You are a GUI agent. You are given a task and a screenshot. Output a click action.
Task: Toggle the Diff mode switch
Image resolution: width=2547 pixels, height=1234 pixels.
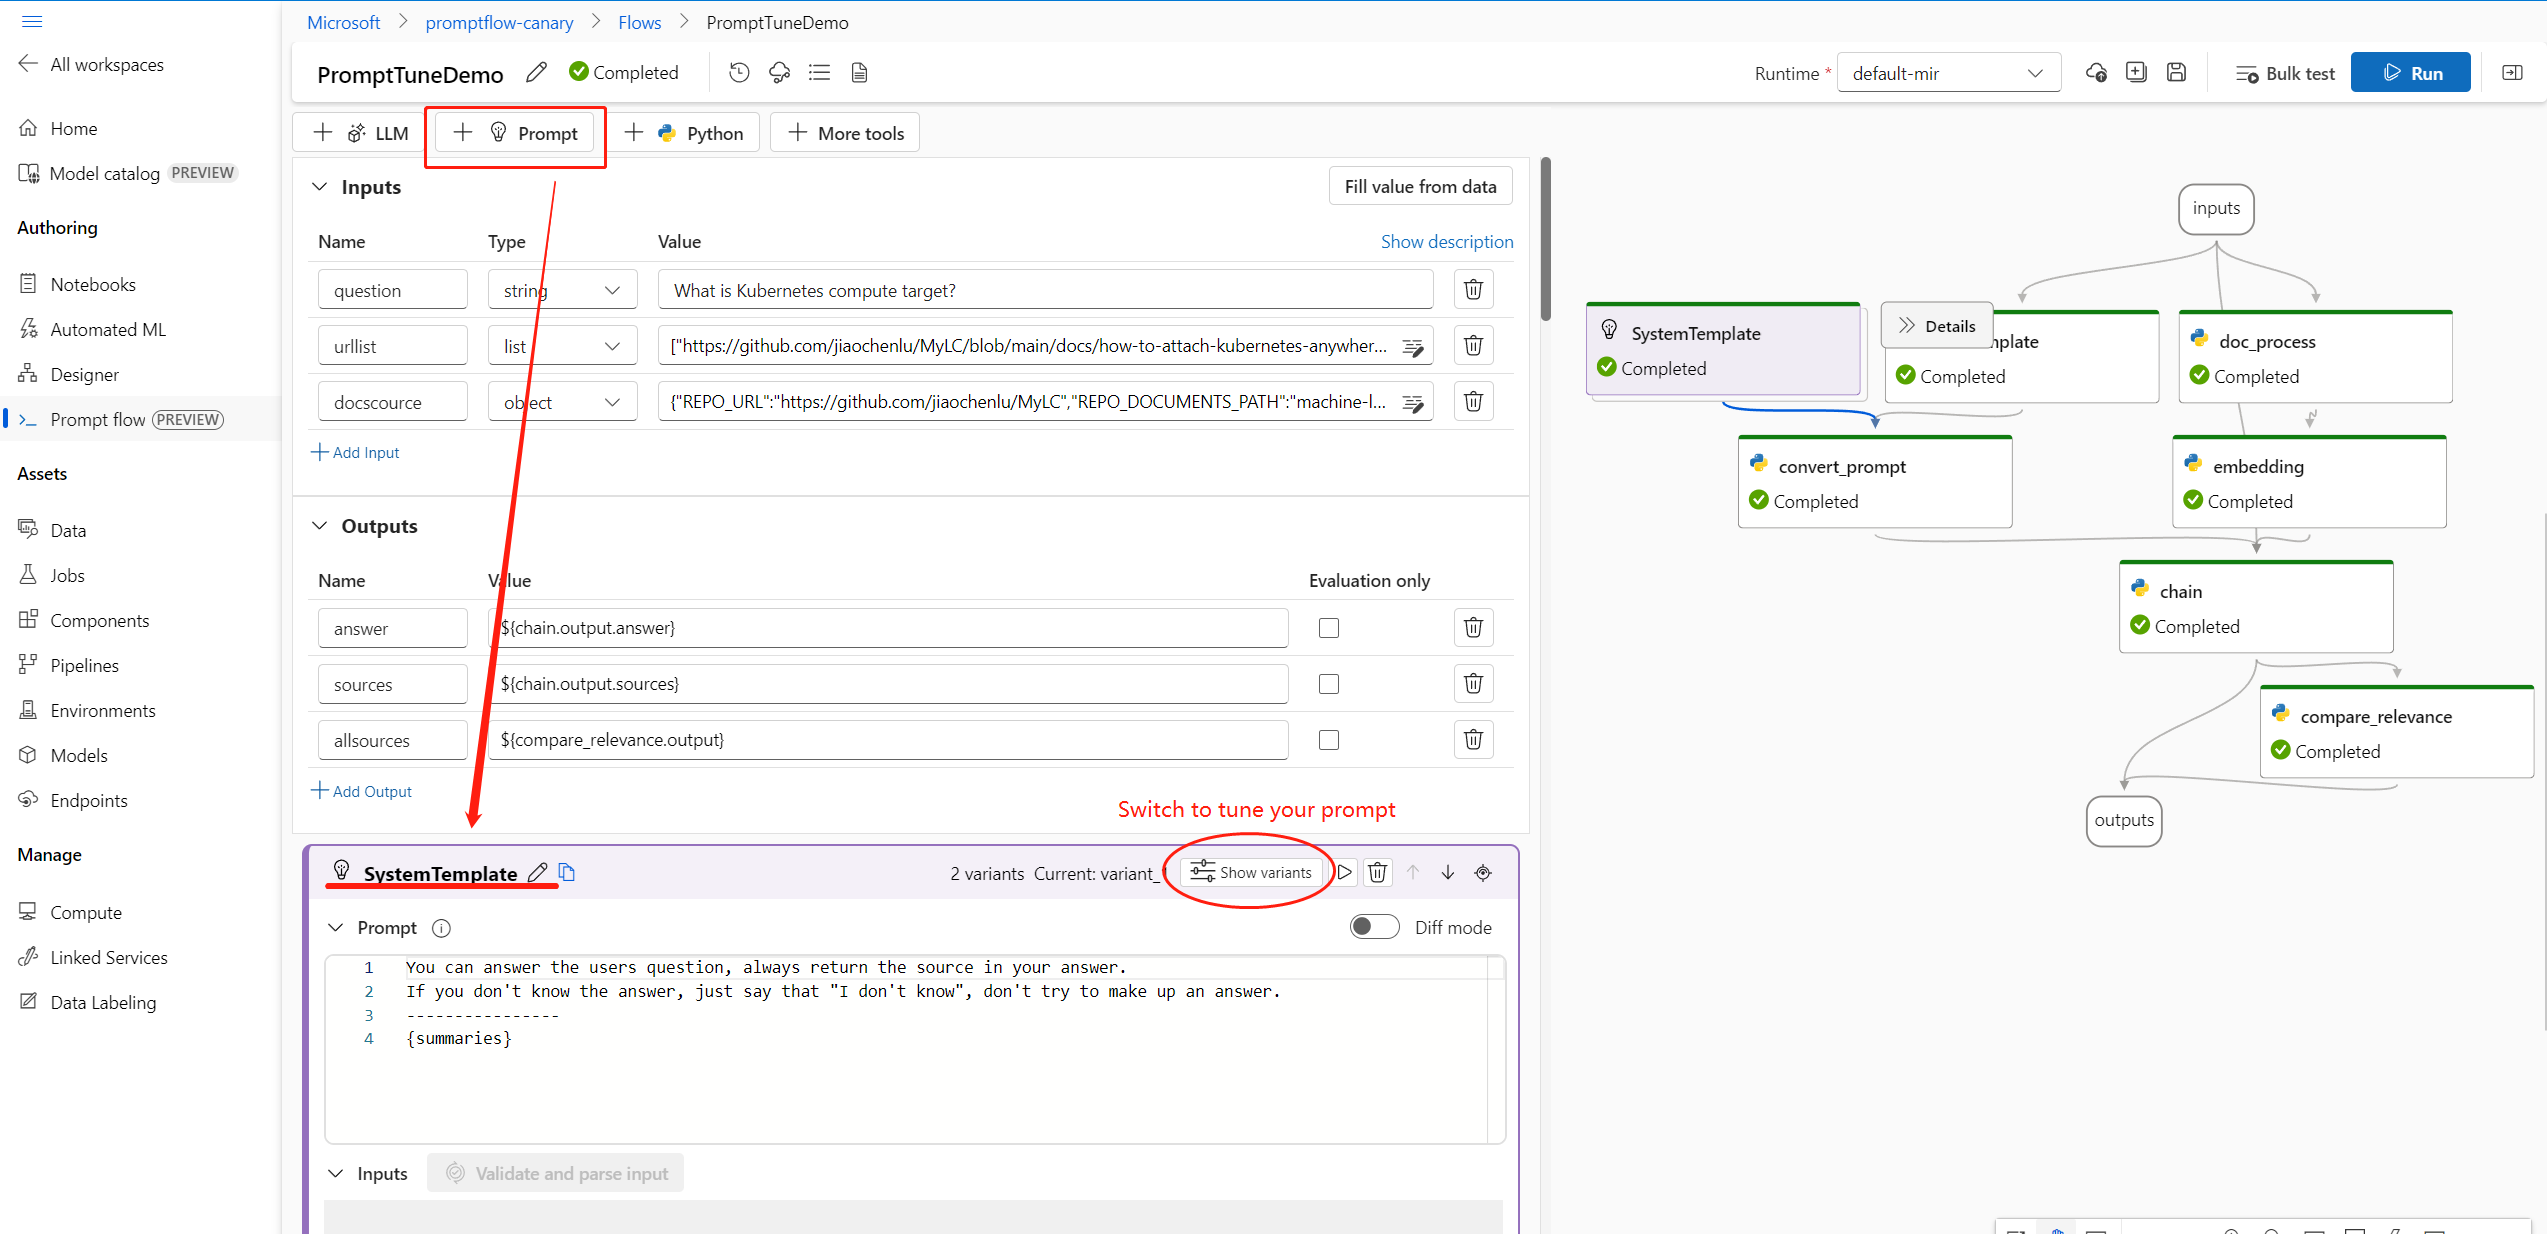coord(1374,927)
